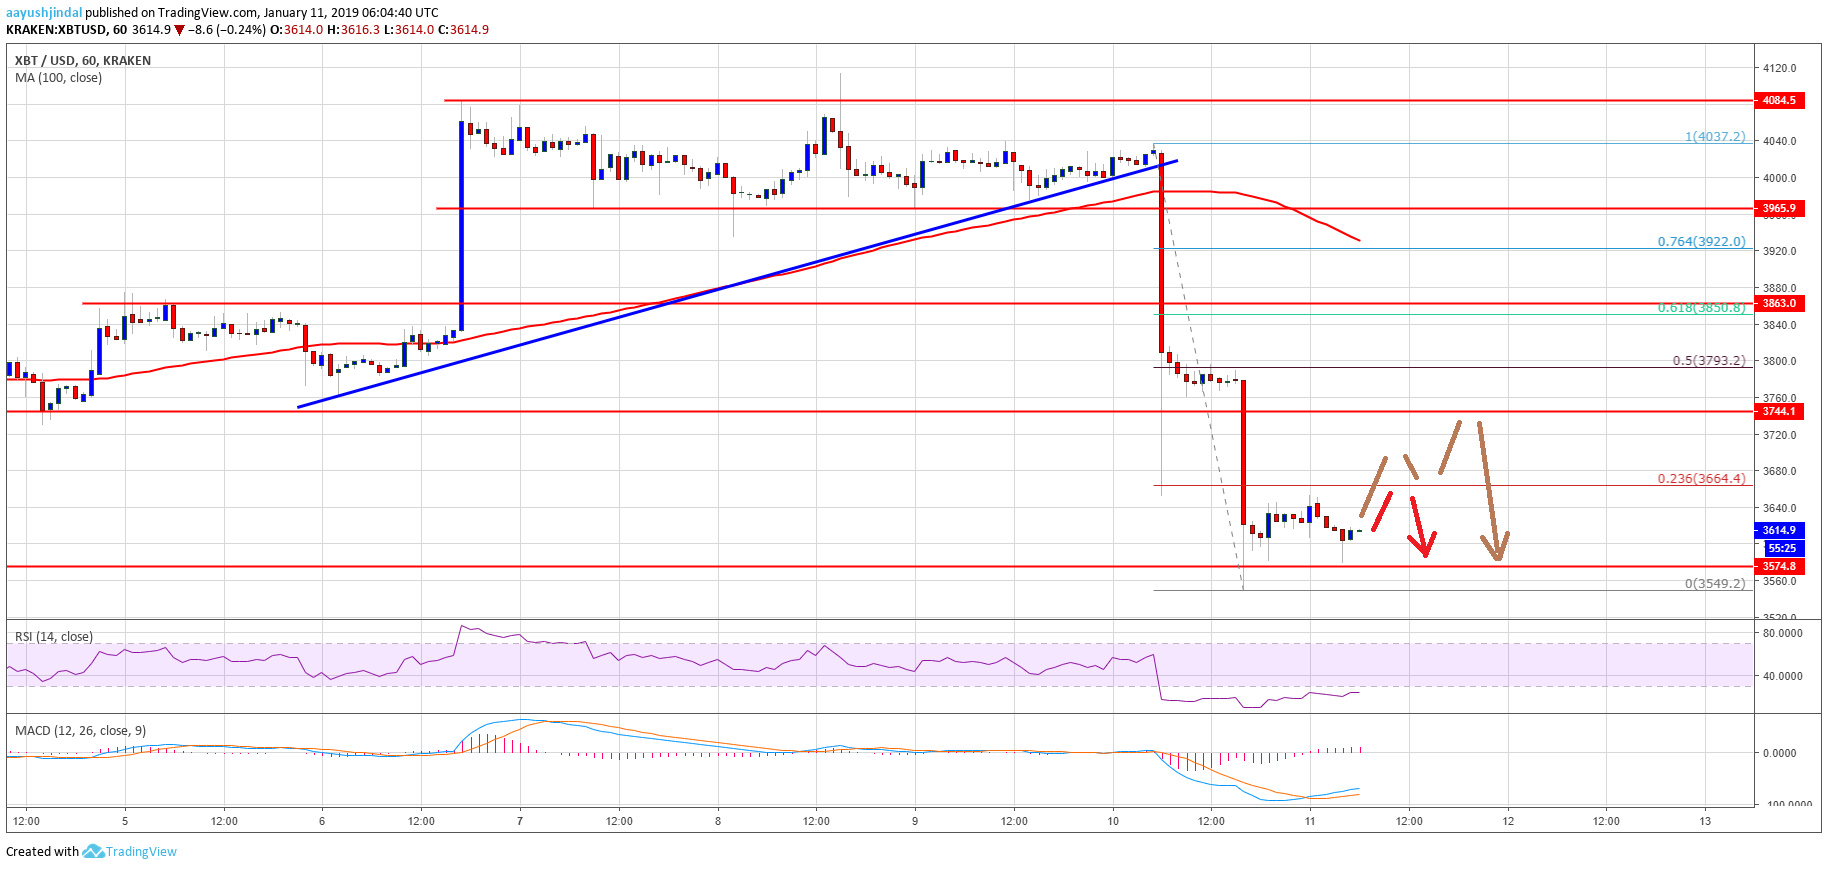Click the red 4084.5 price axis label
1828x869 pixels.
pyautogui.click(x=1778, y=101)
